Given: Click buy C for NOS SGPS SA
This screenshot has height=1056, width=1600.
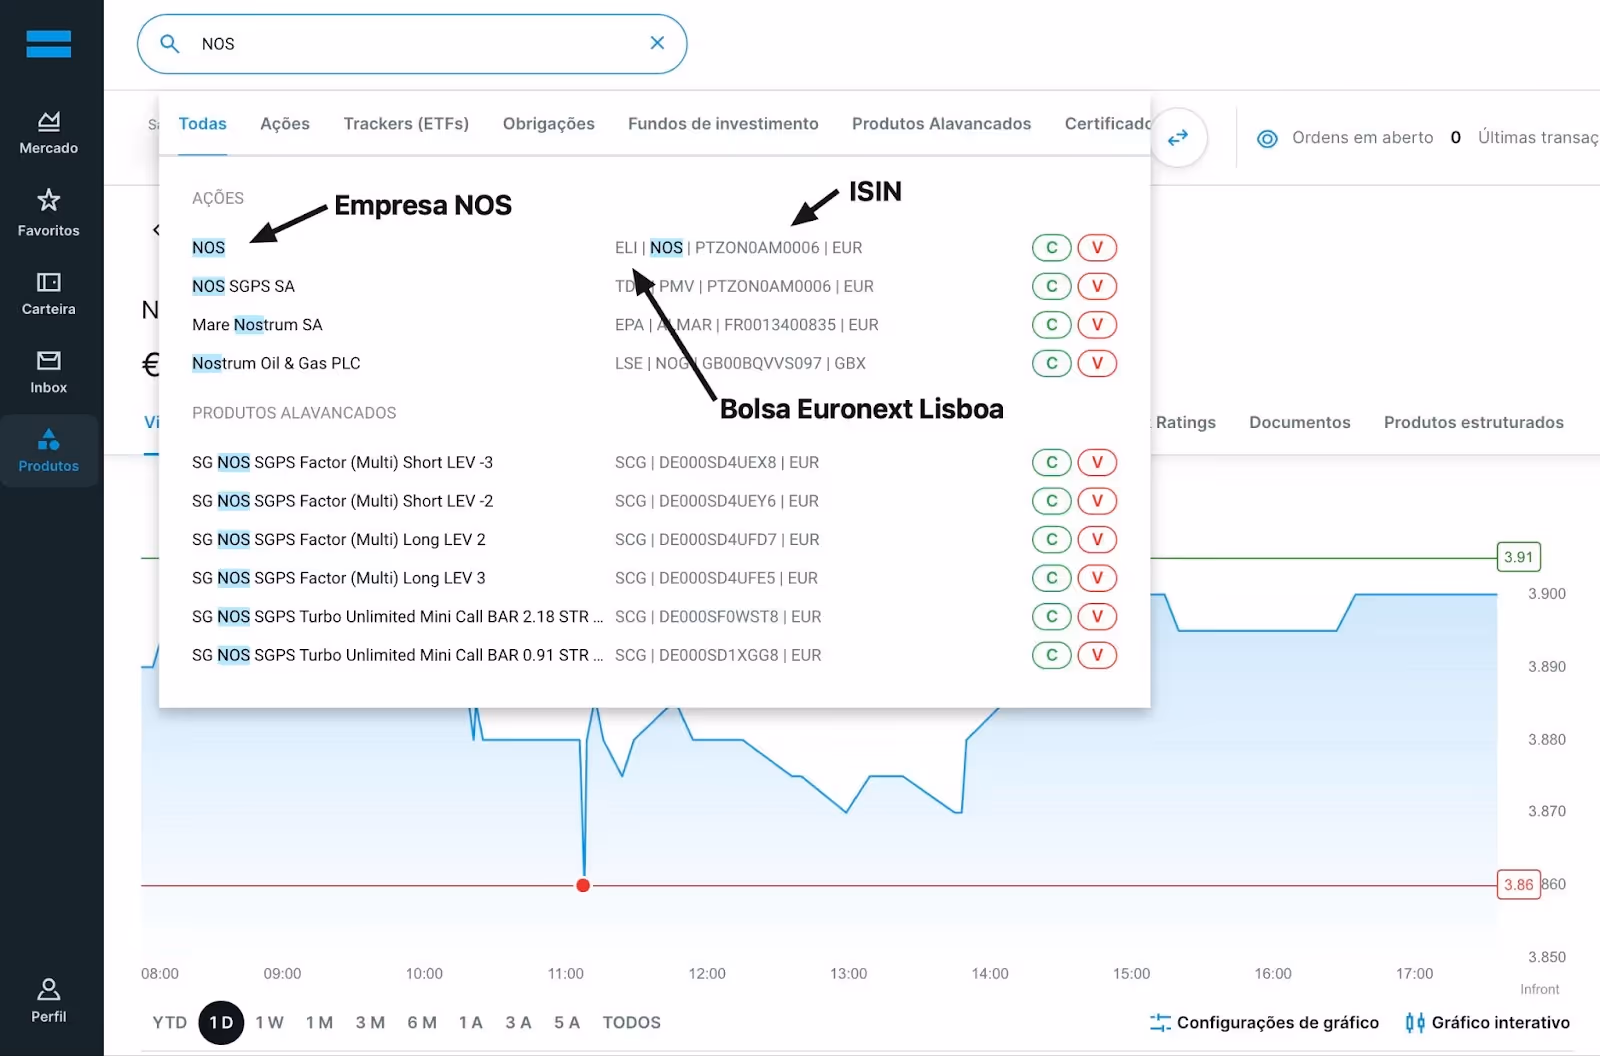Looking at the screenshot, I should point(1051,286).
